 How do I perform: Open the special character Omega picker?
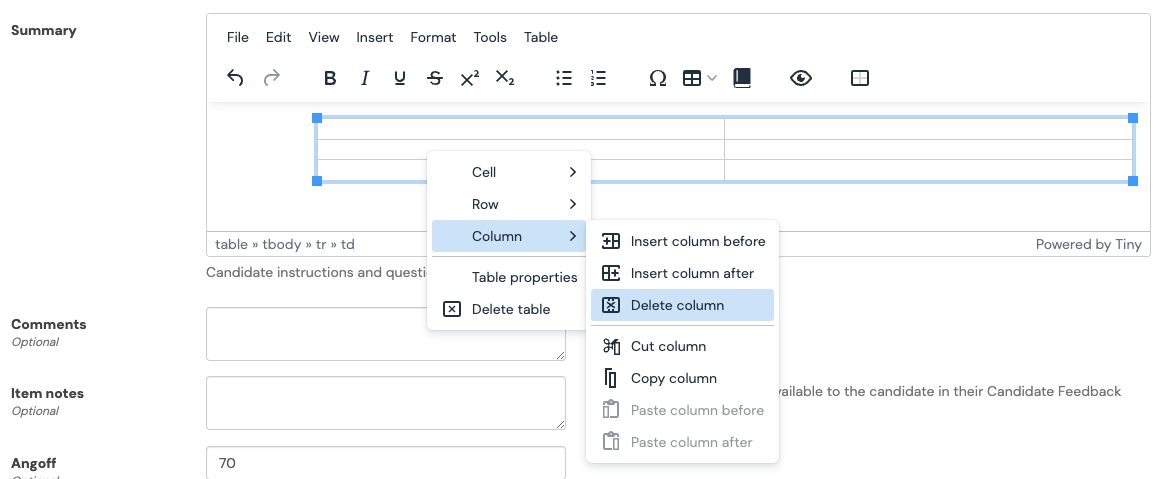tap(658, 78)
